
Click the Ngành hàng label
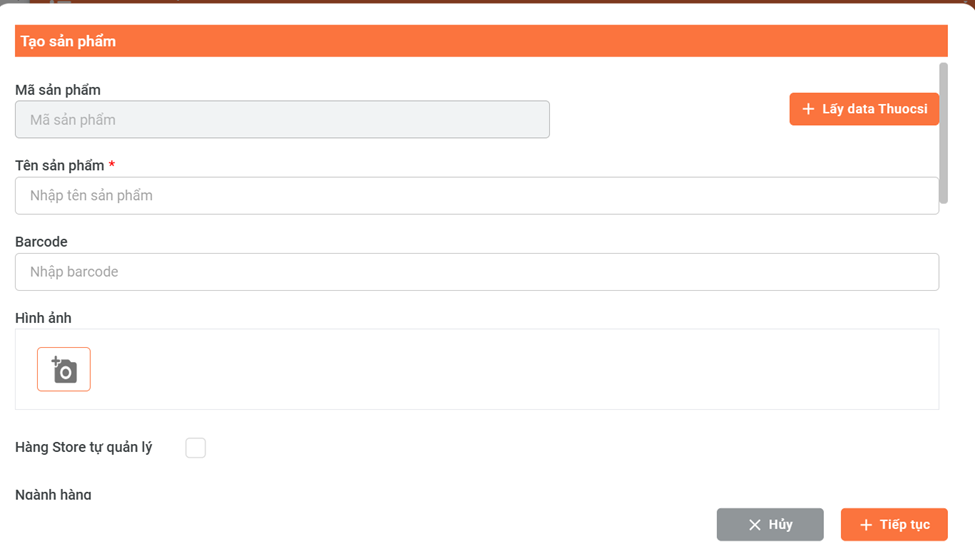53,494
